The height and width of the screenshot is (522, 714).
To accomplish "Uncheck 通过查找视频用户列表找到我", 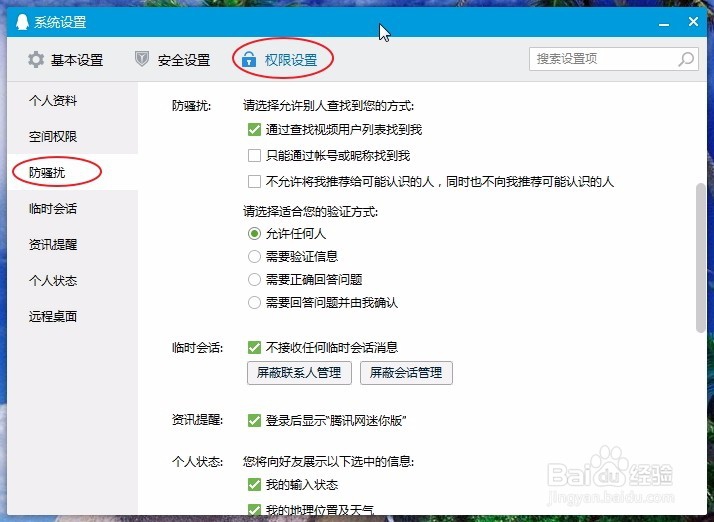I will coord(254,129).
